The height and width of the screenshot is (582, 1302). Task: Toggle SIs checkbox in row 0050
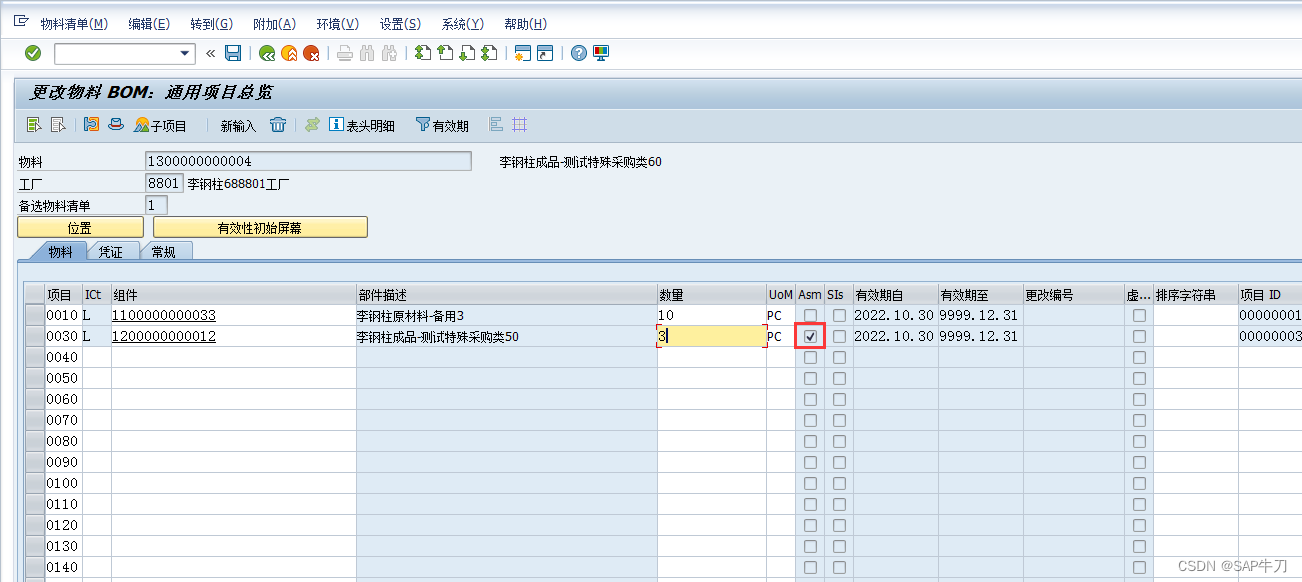tap(839, 379)
